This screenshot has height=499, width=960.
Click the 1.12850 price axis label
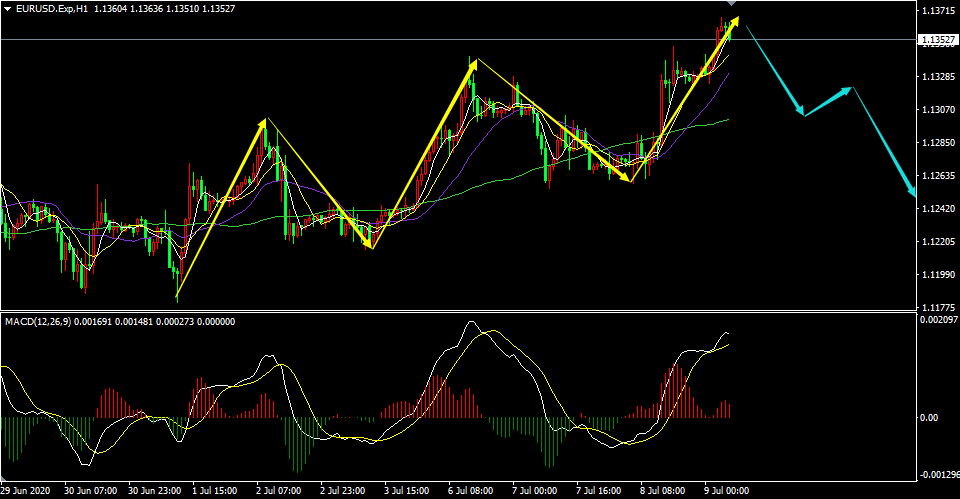point(938,143)
